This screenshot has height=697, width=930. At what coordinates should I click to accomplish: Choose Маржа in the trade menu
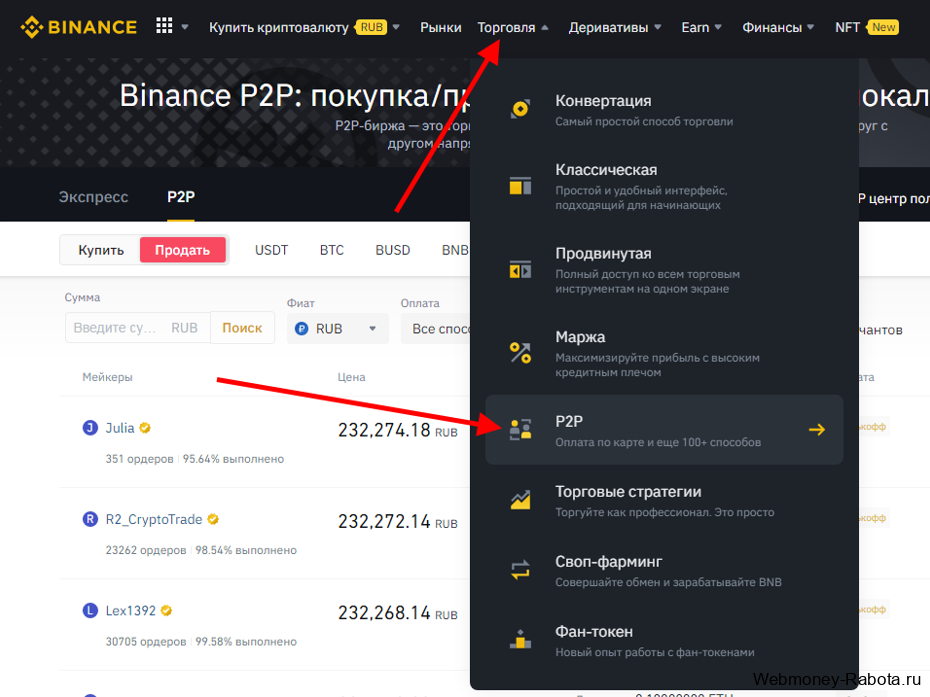(664, 354)
